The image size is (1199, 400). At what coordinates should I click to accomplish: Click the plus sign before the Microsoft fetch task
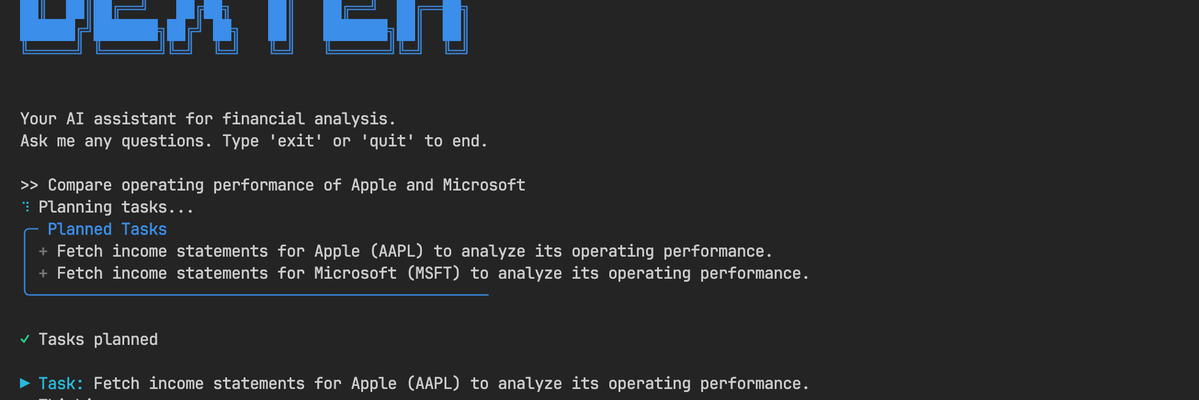pyautogui.click(x=43, y=273)
